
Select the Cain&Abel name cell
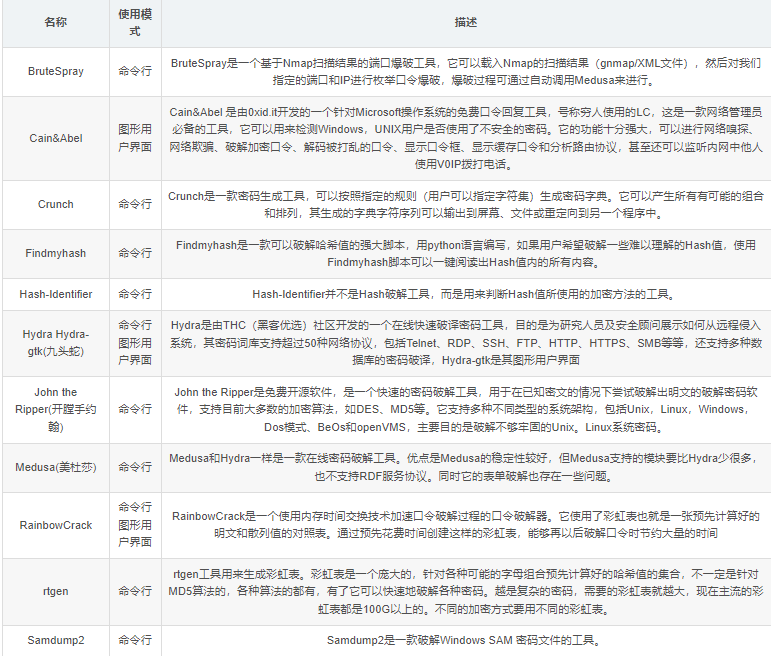click(56, 138)
